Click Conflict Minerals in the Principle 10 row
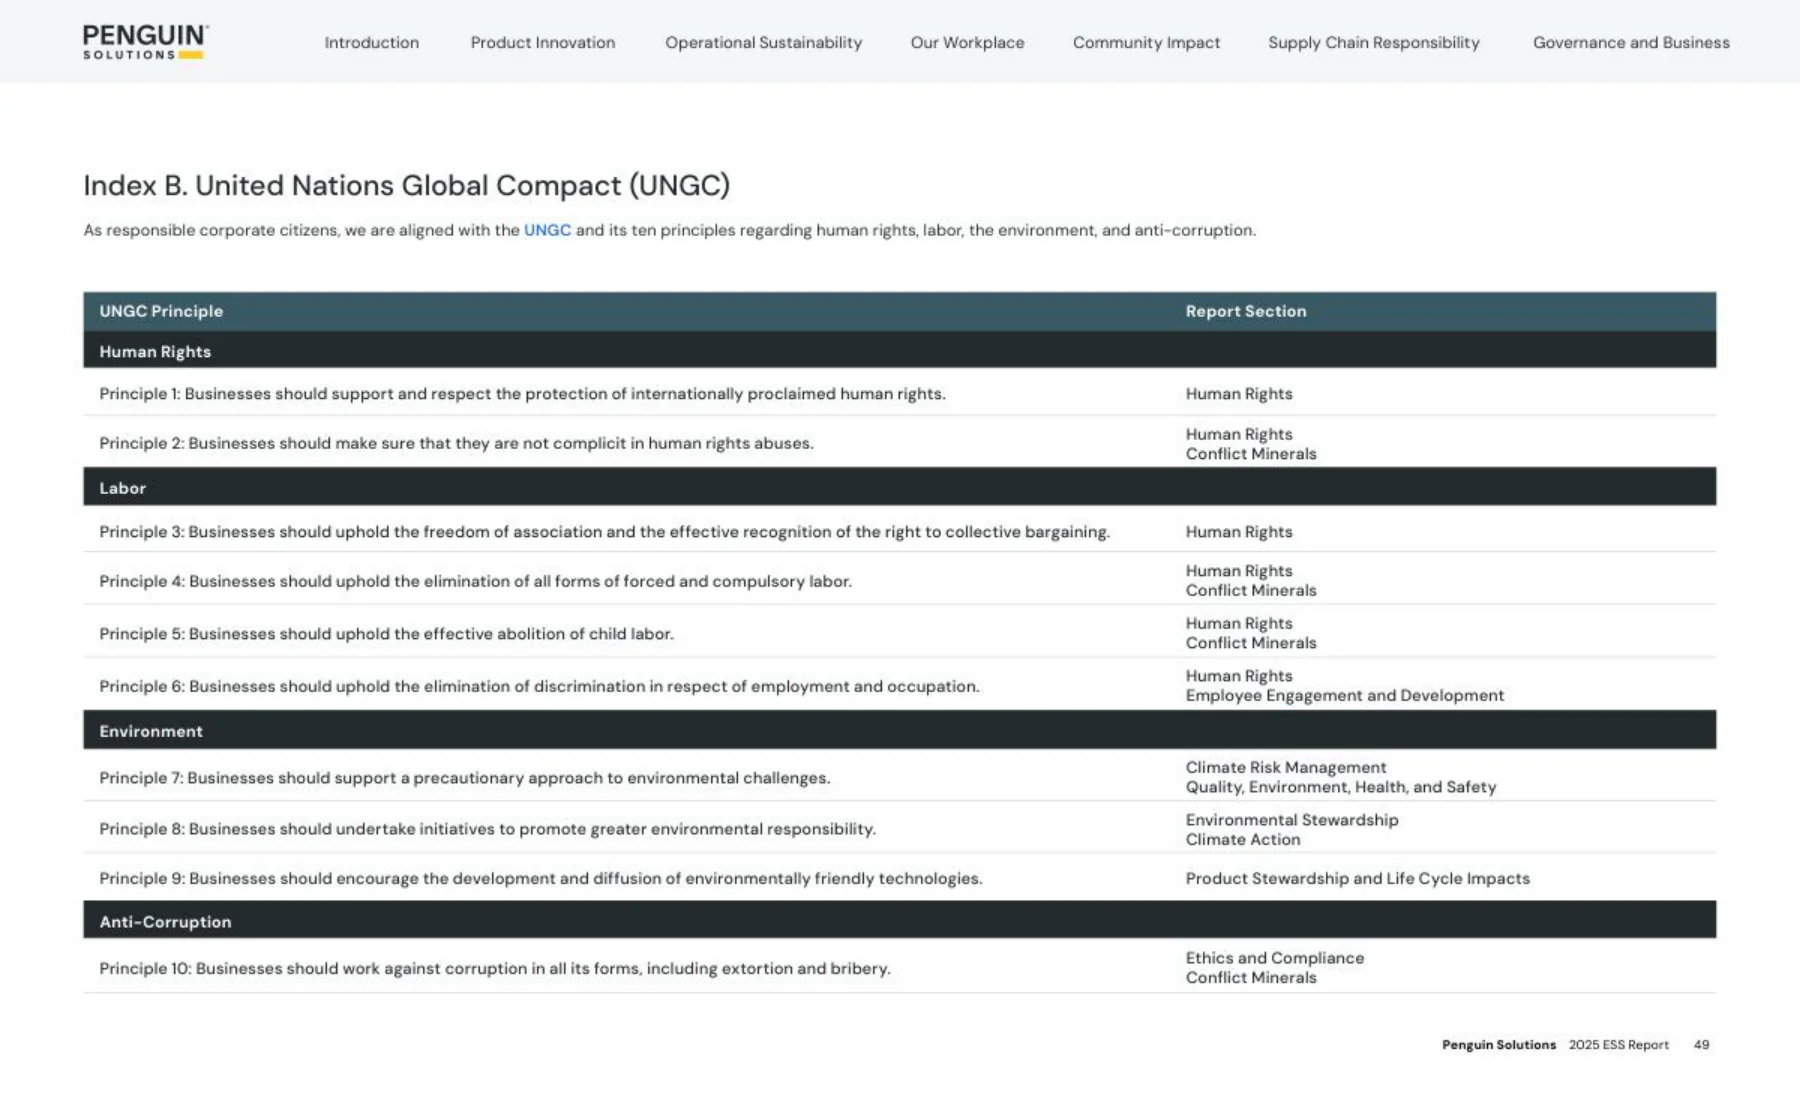 pyautogui.click(x=1251, y=978)
